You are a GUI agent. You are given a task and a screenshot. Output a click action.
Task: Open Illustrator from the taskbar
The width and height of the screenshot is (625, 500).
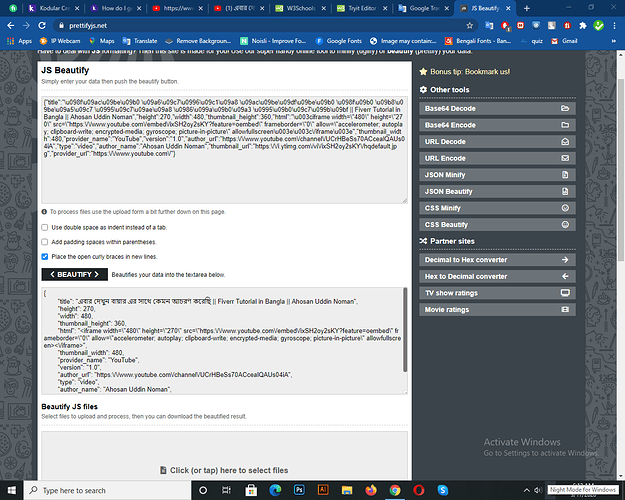(323, 490)
